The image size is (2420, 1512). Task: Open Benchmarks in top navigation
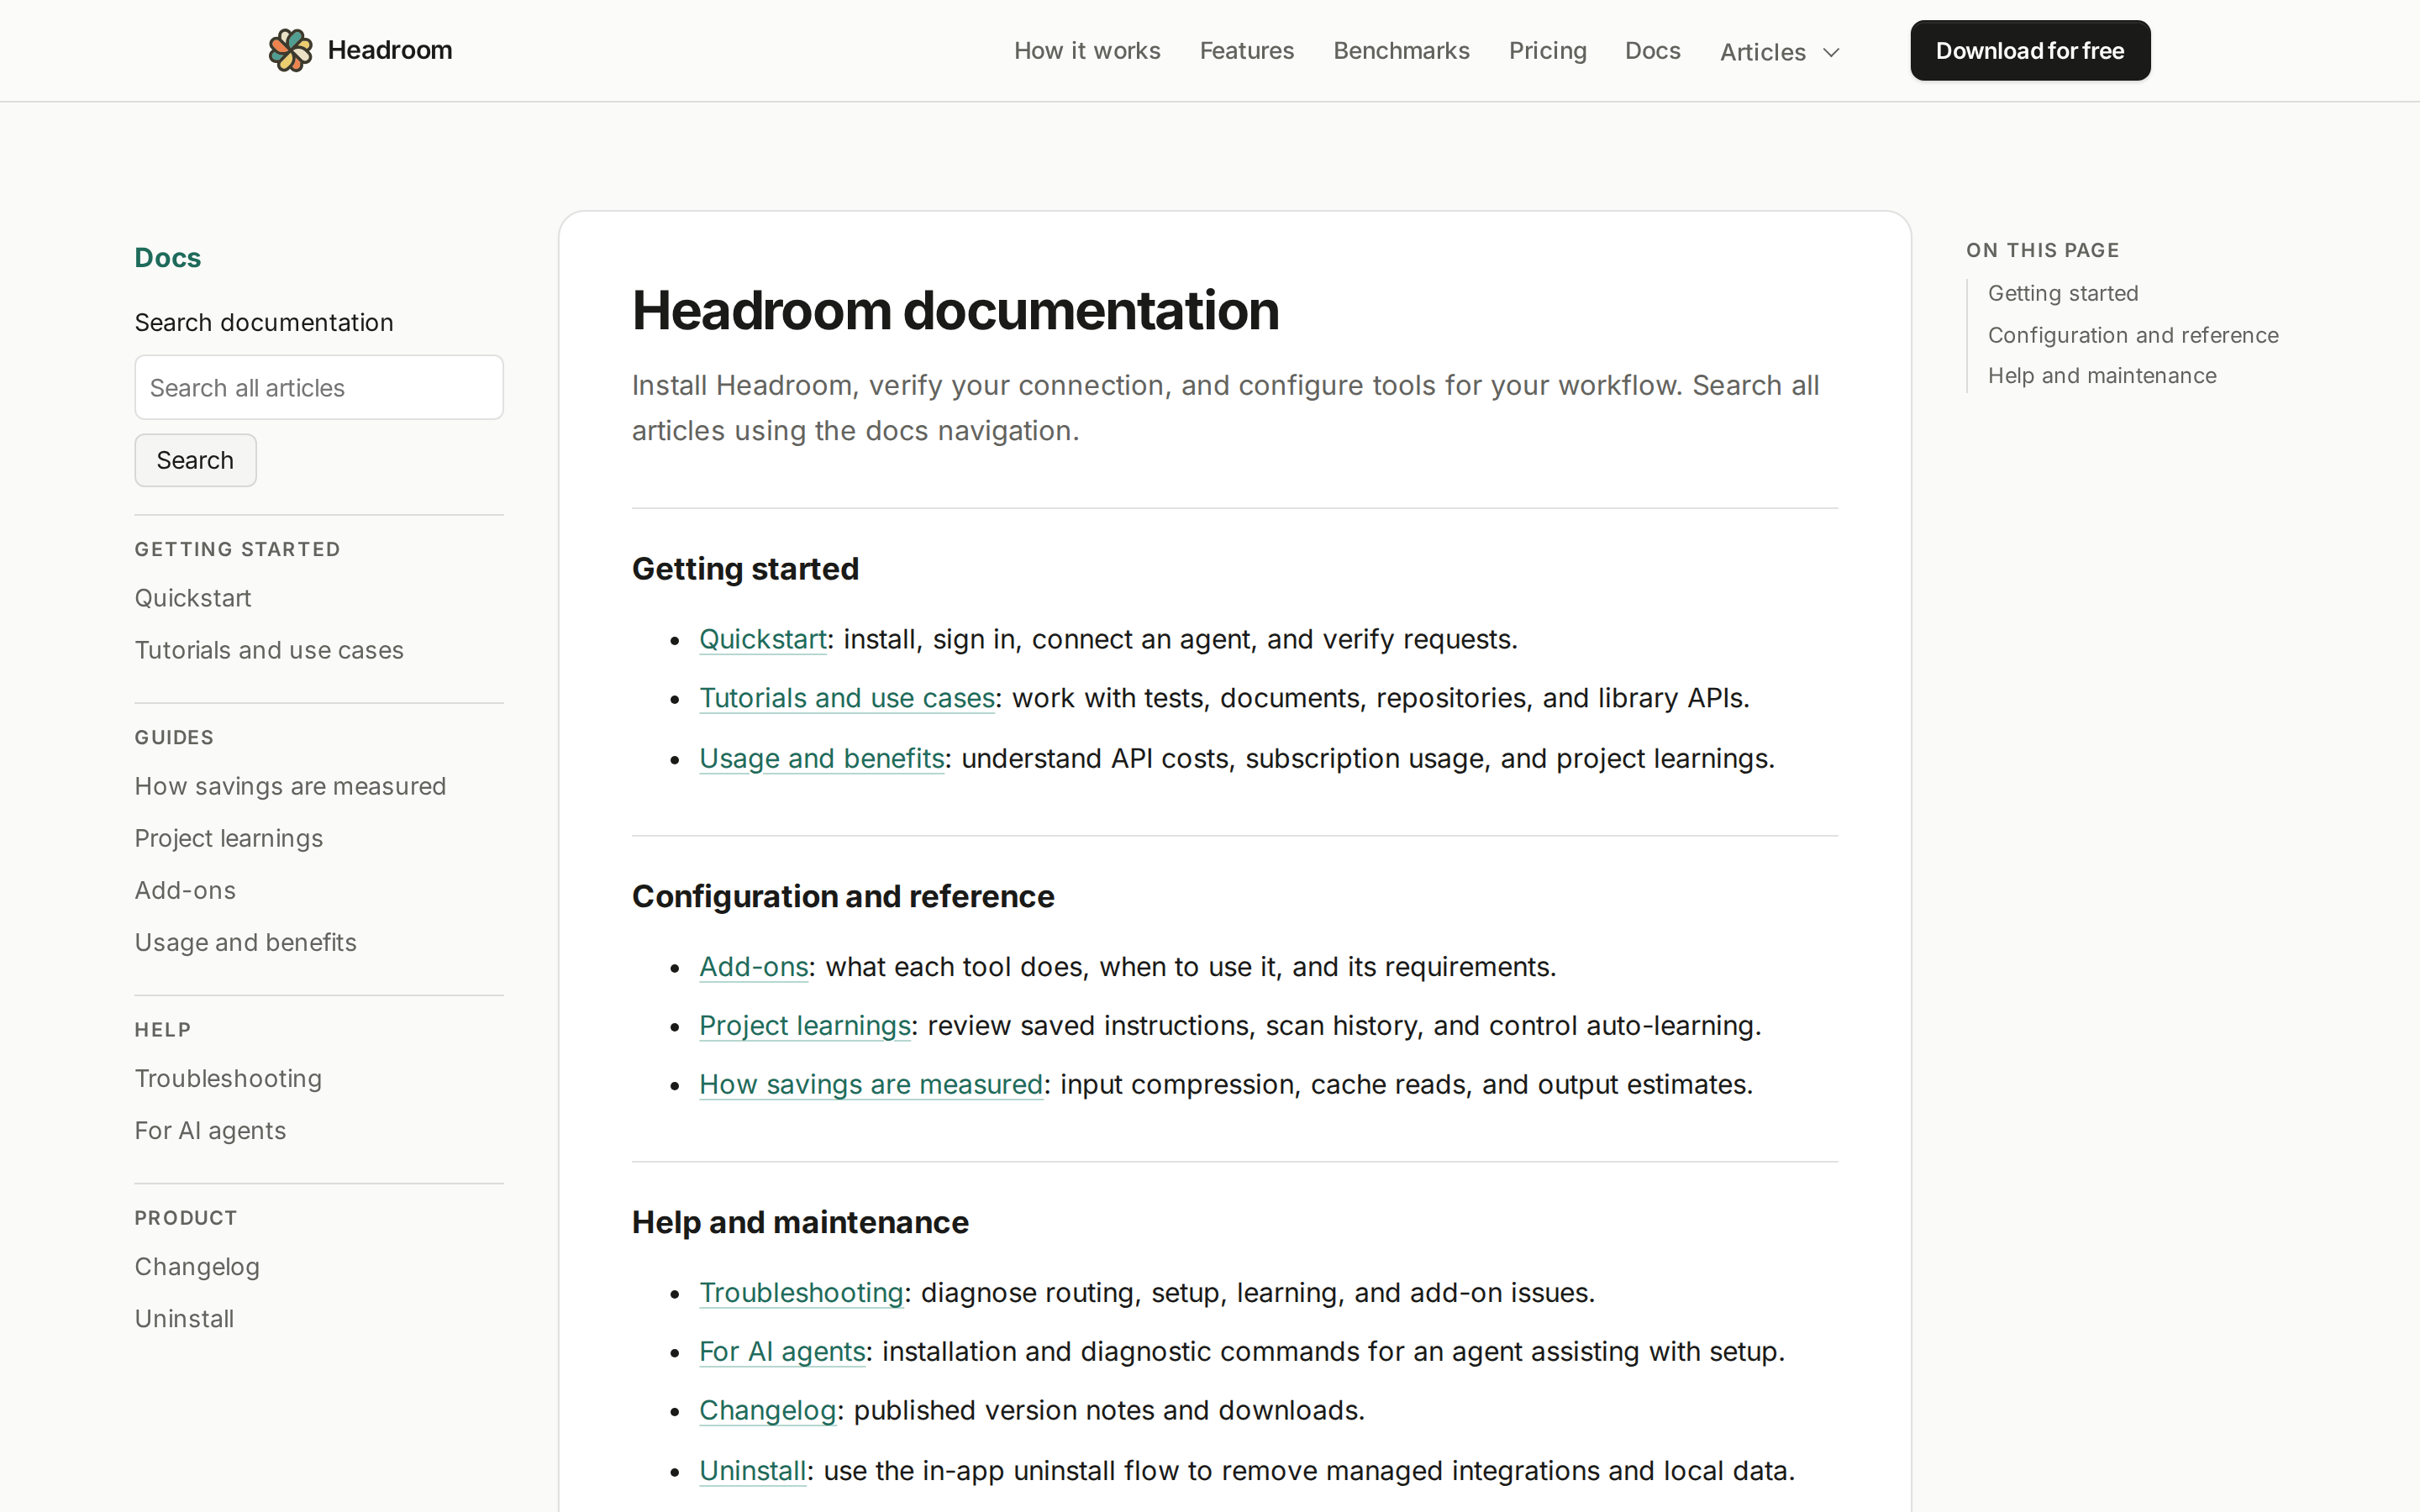pos(1401,51)
